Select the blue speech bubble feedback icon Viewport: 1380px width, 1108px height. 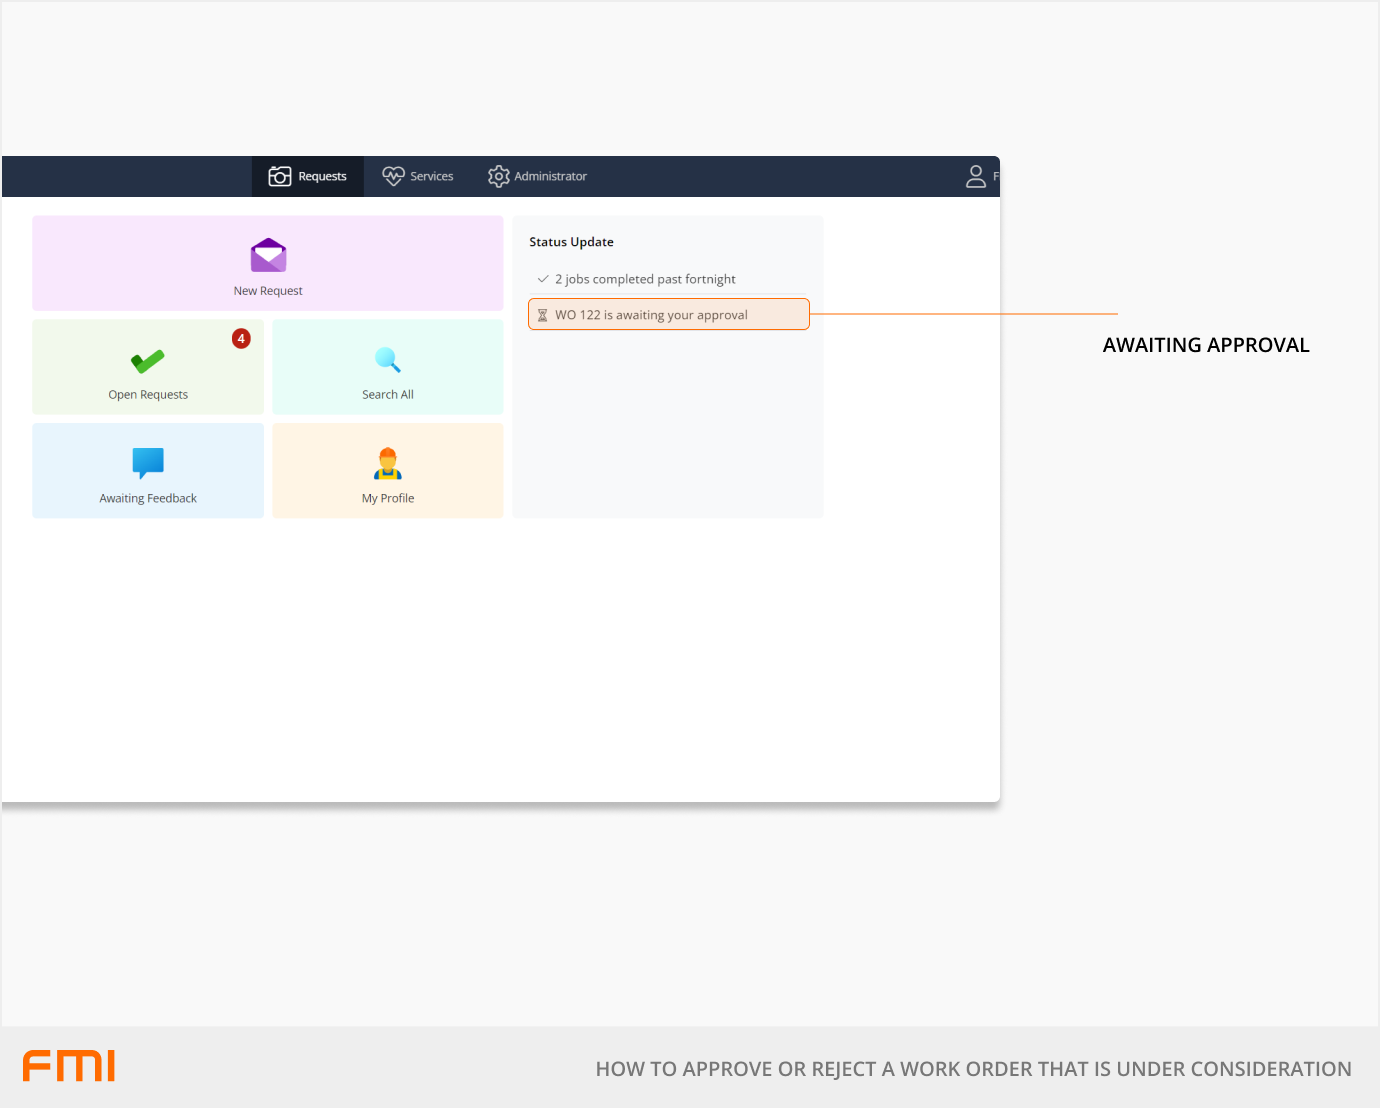point(148,463)
